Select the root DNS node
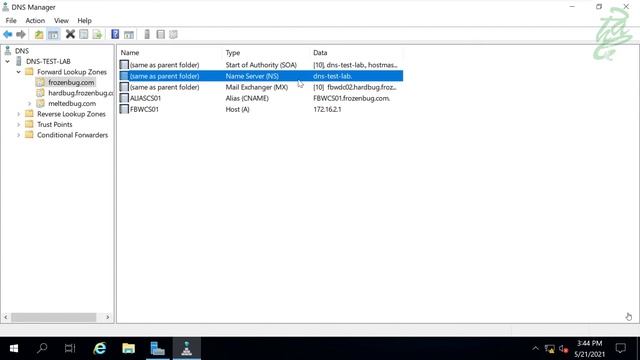 point(22,51)
